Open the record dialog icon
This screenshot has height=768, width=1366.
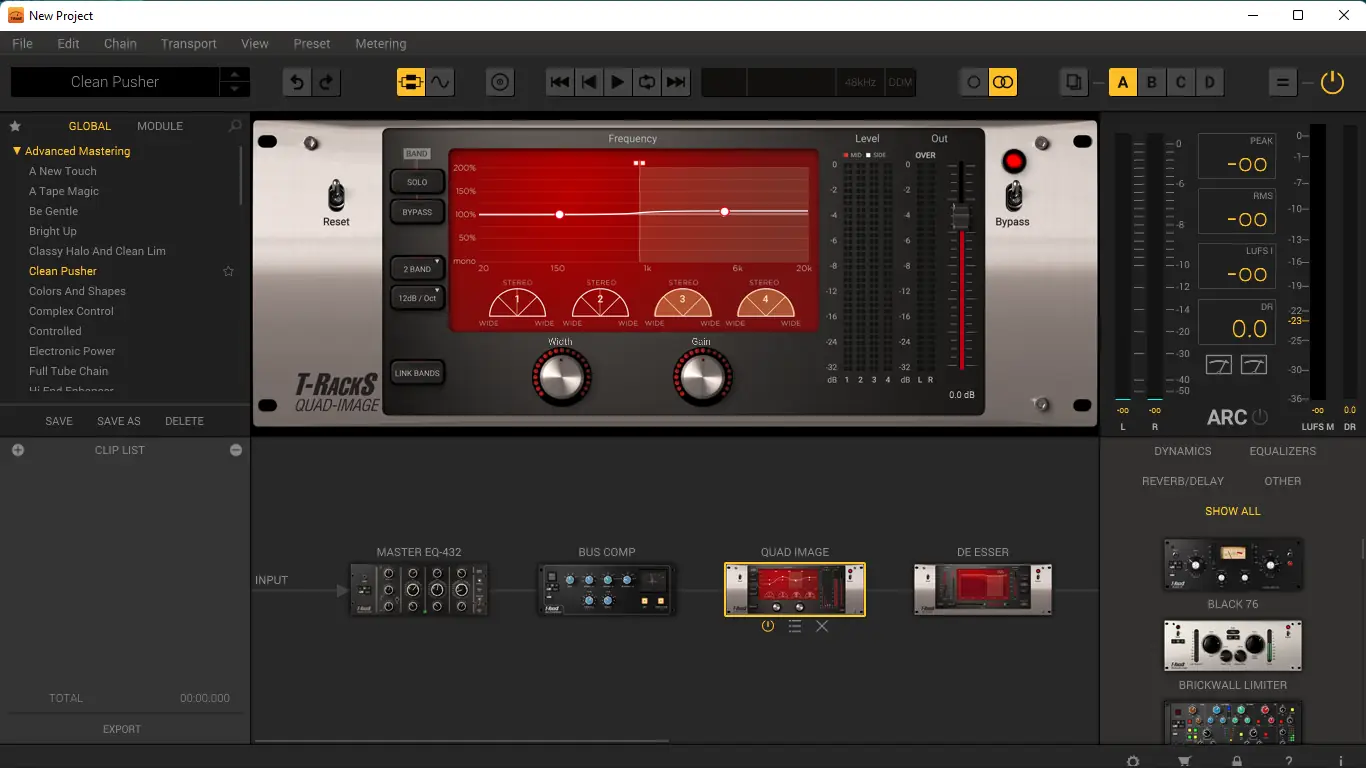[x=500, y=82]
